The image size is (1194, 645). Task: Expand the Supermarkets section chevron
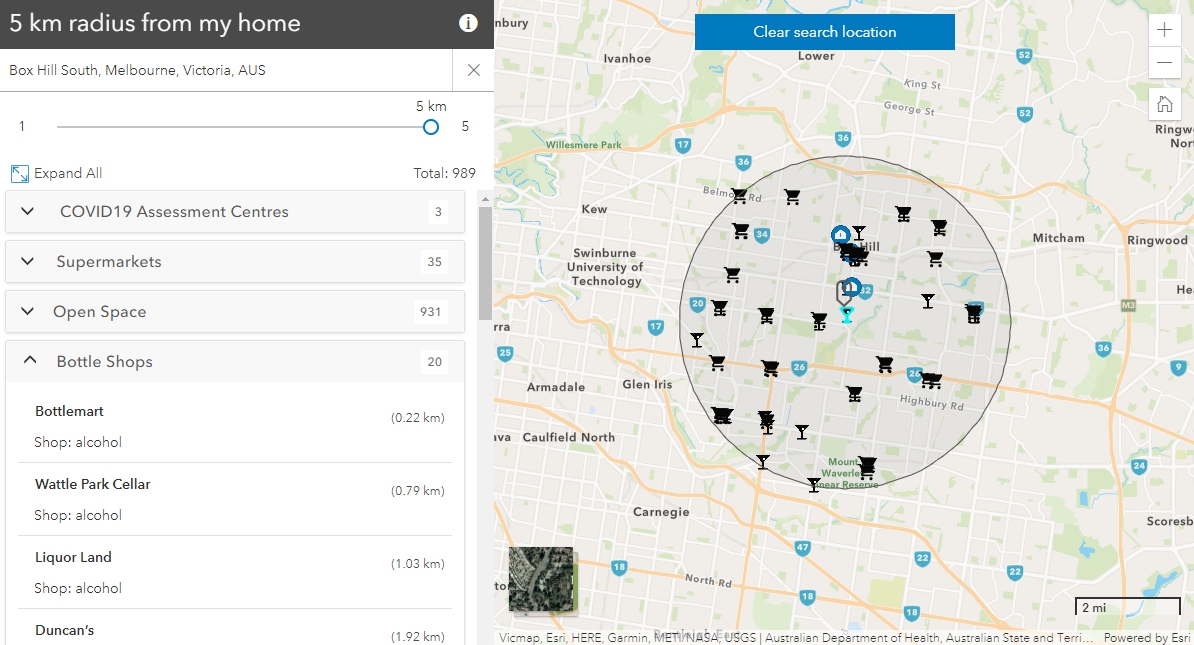pos(27,261)
